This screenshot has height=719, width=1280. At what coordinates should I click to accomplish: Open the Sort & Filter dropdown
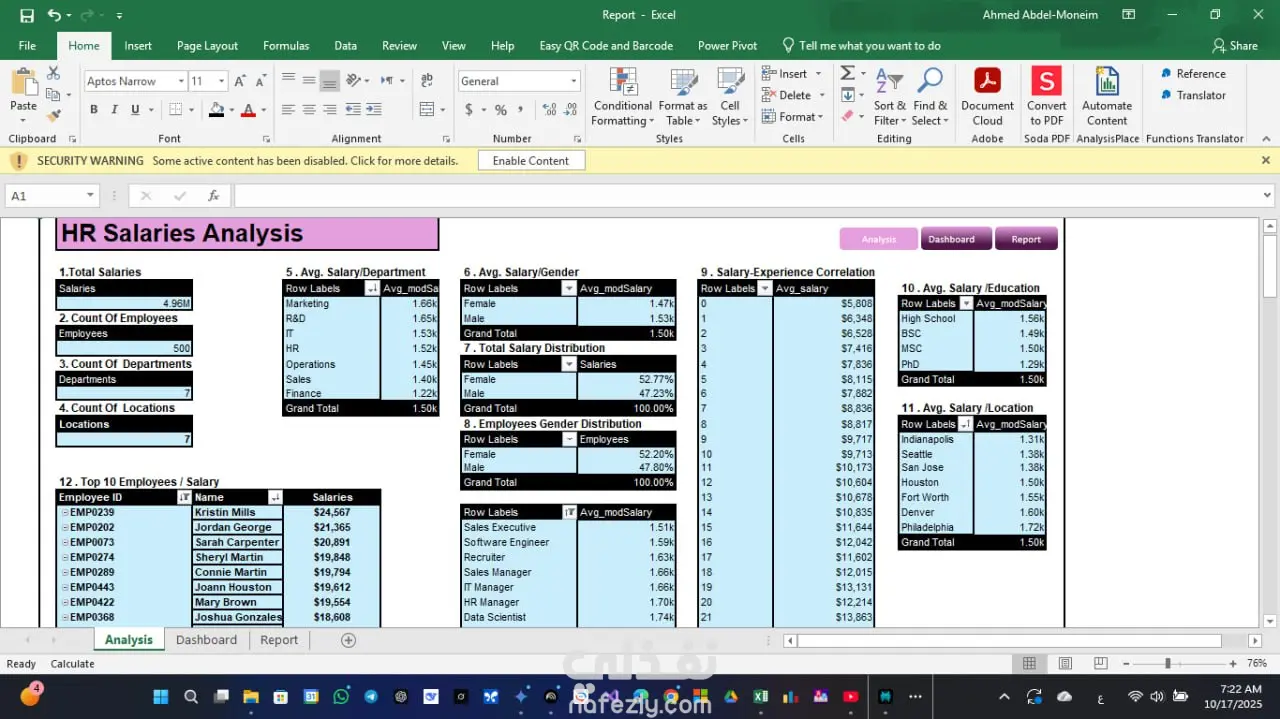pos(889,96)
